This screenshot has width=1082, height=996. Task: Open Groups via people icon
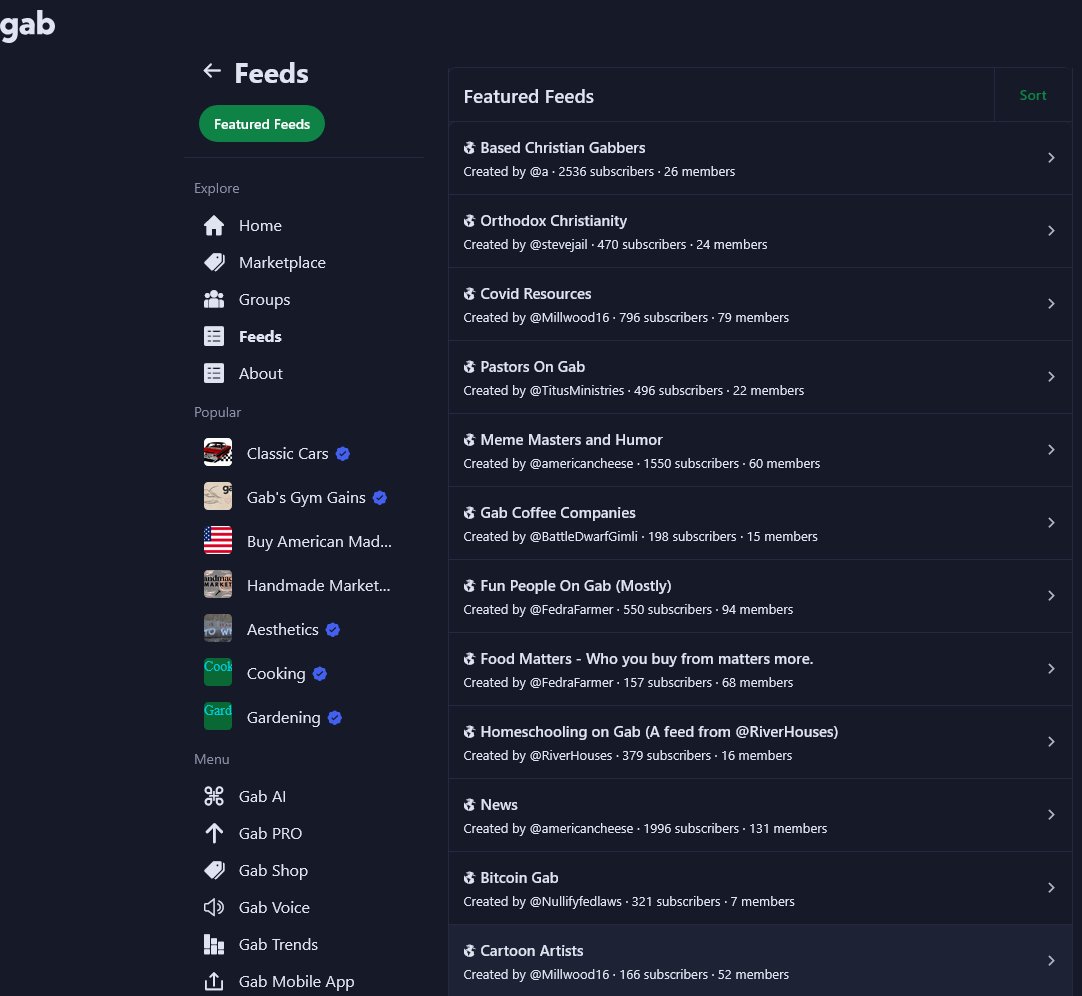point(214,300)
